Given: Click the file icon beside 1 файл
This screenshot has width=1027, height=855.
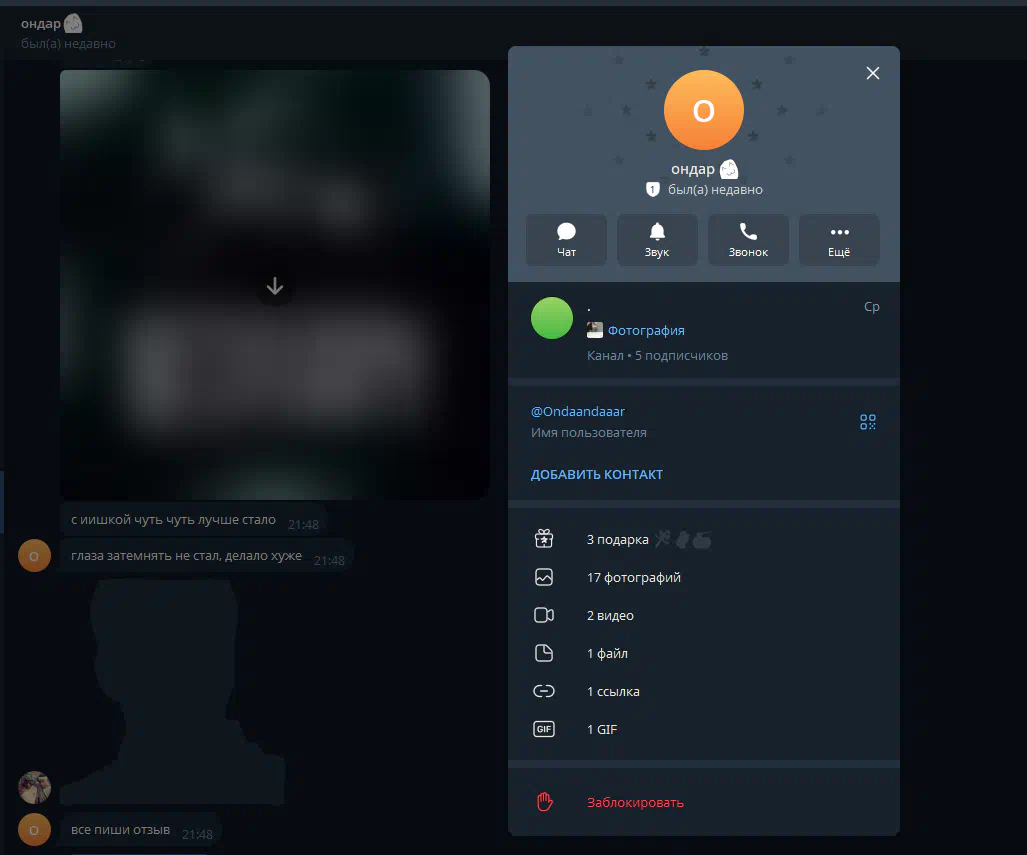Looking at the screenshot, I should [x=544, y=654].
